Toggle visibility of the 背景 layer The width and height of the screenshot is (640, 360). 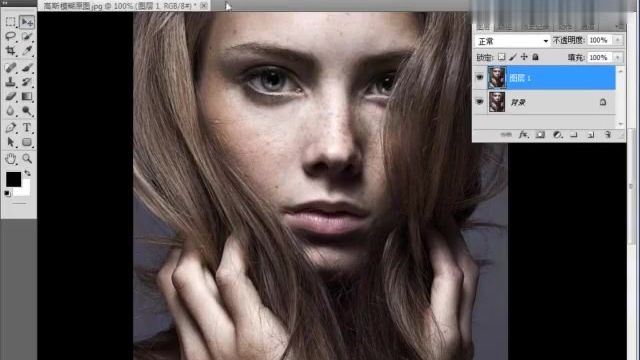(x=480, y=102)
